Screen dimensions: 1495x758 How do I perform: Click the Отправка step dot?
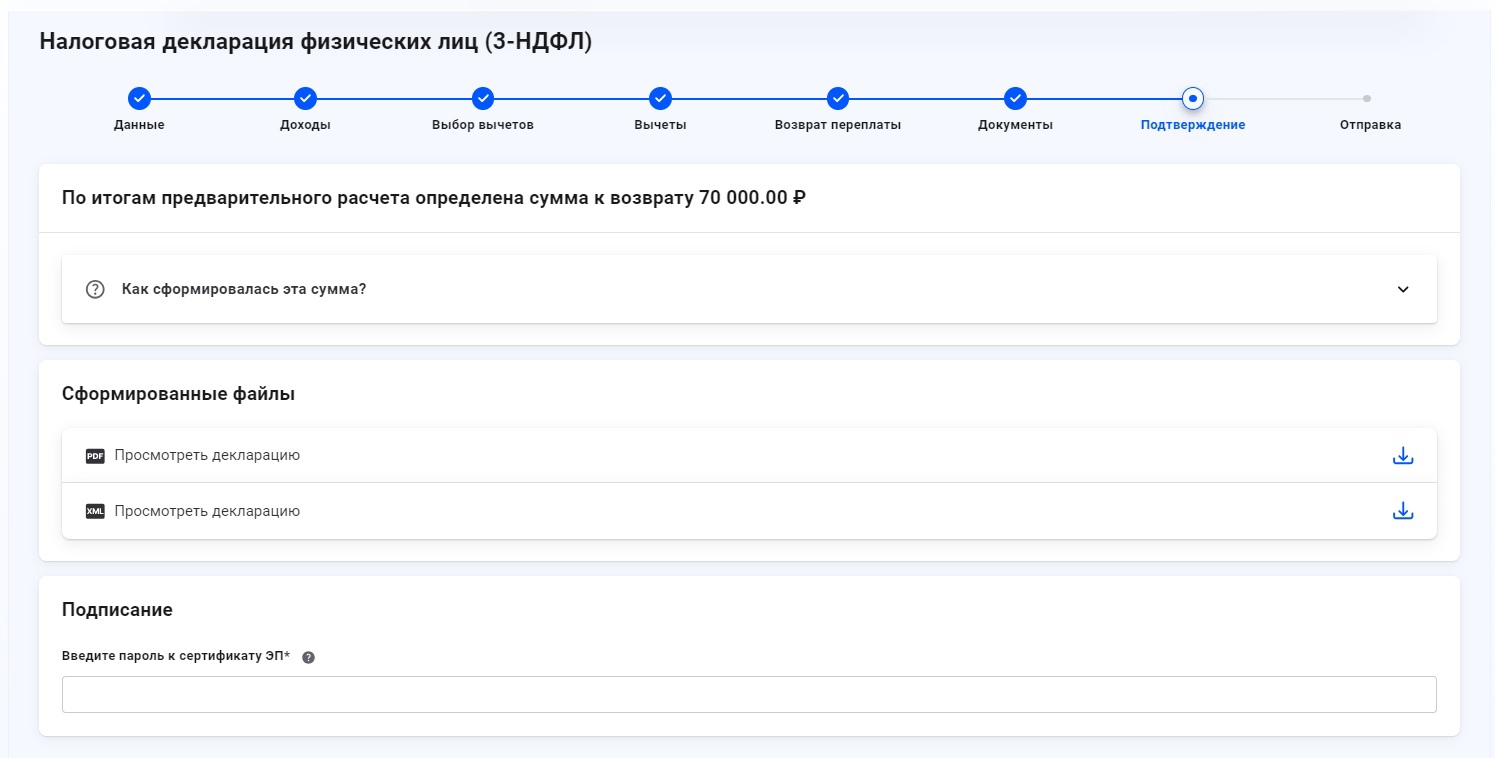[x=1367, y=98]
